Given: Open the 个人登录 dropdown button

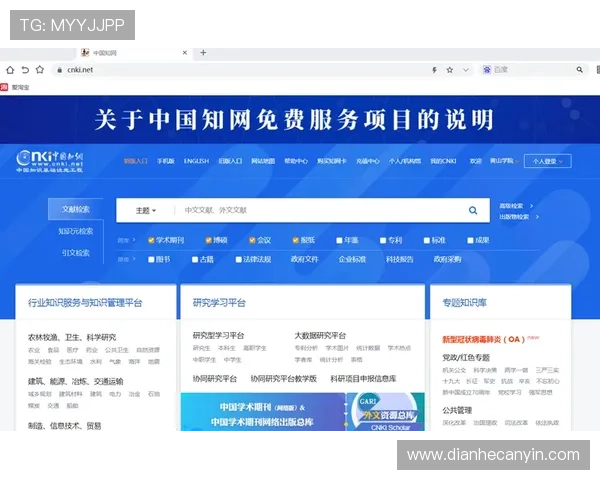Looking at the screenshot, I should pos(548,161).
